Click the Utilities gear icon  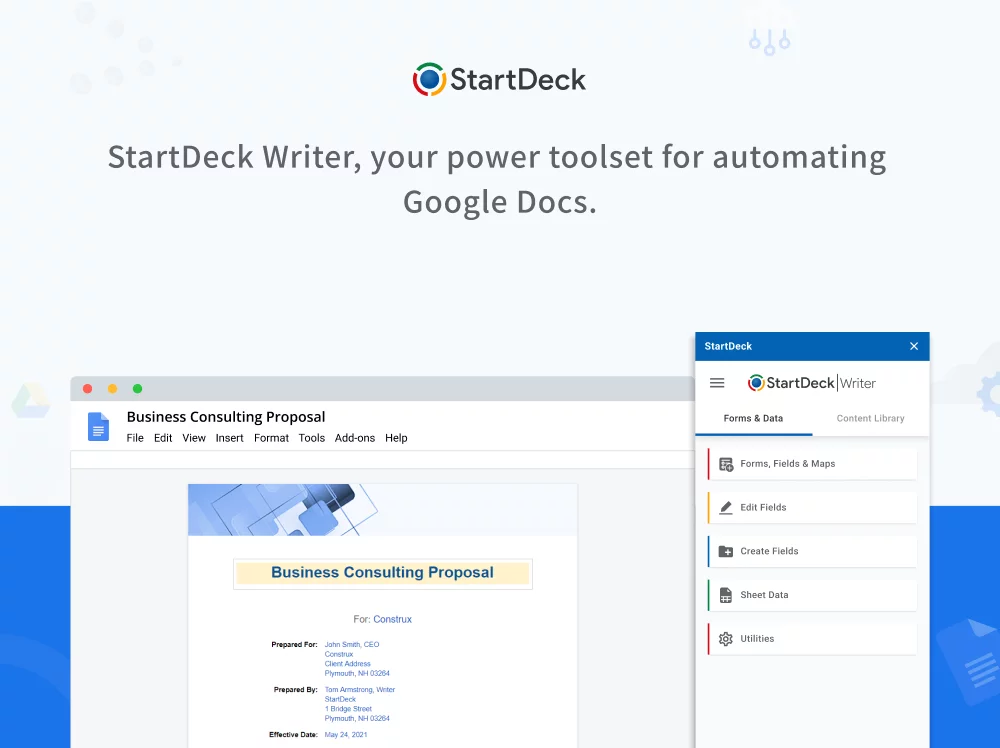tap(726, 639)
